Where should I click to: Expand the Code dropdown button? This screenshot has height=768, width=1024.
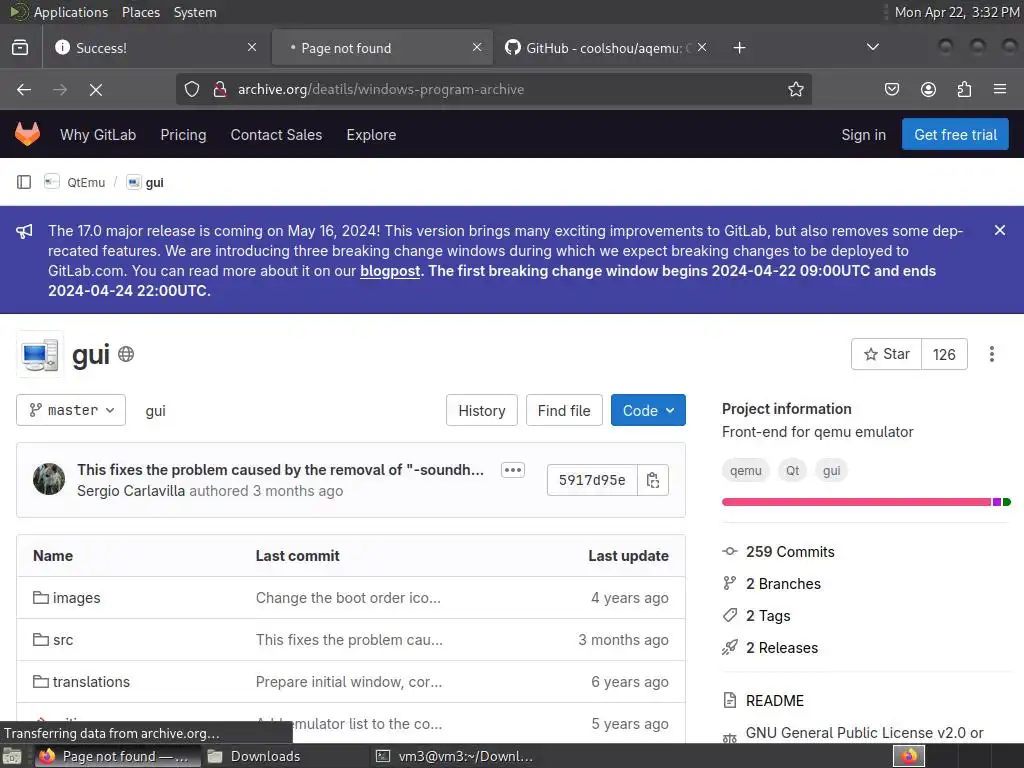click(648, 410)
